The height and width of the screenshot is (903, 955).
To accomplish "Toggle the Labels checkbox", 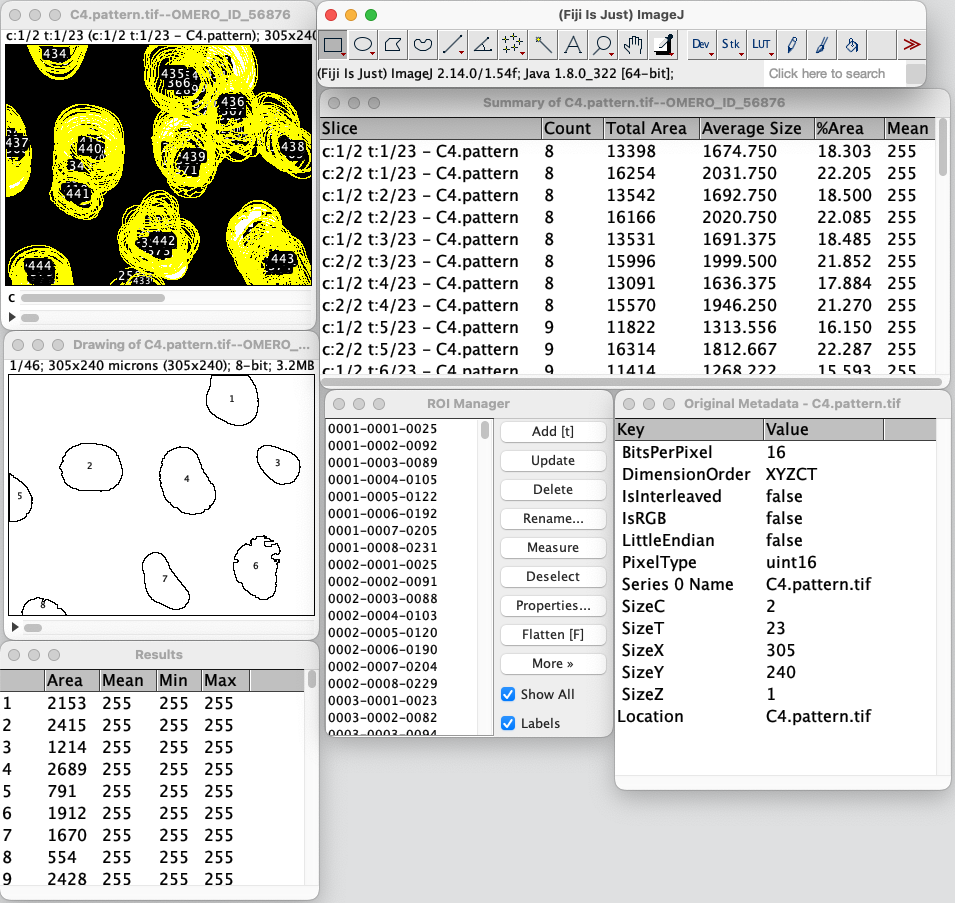I will pos(508,723).
